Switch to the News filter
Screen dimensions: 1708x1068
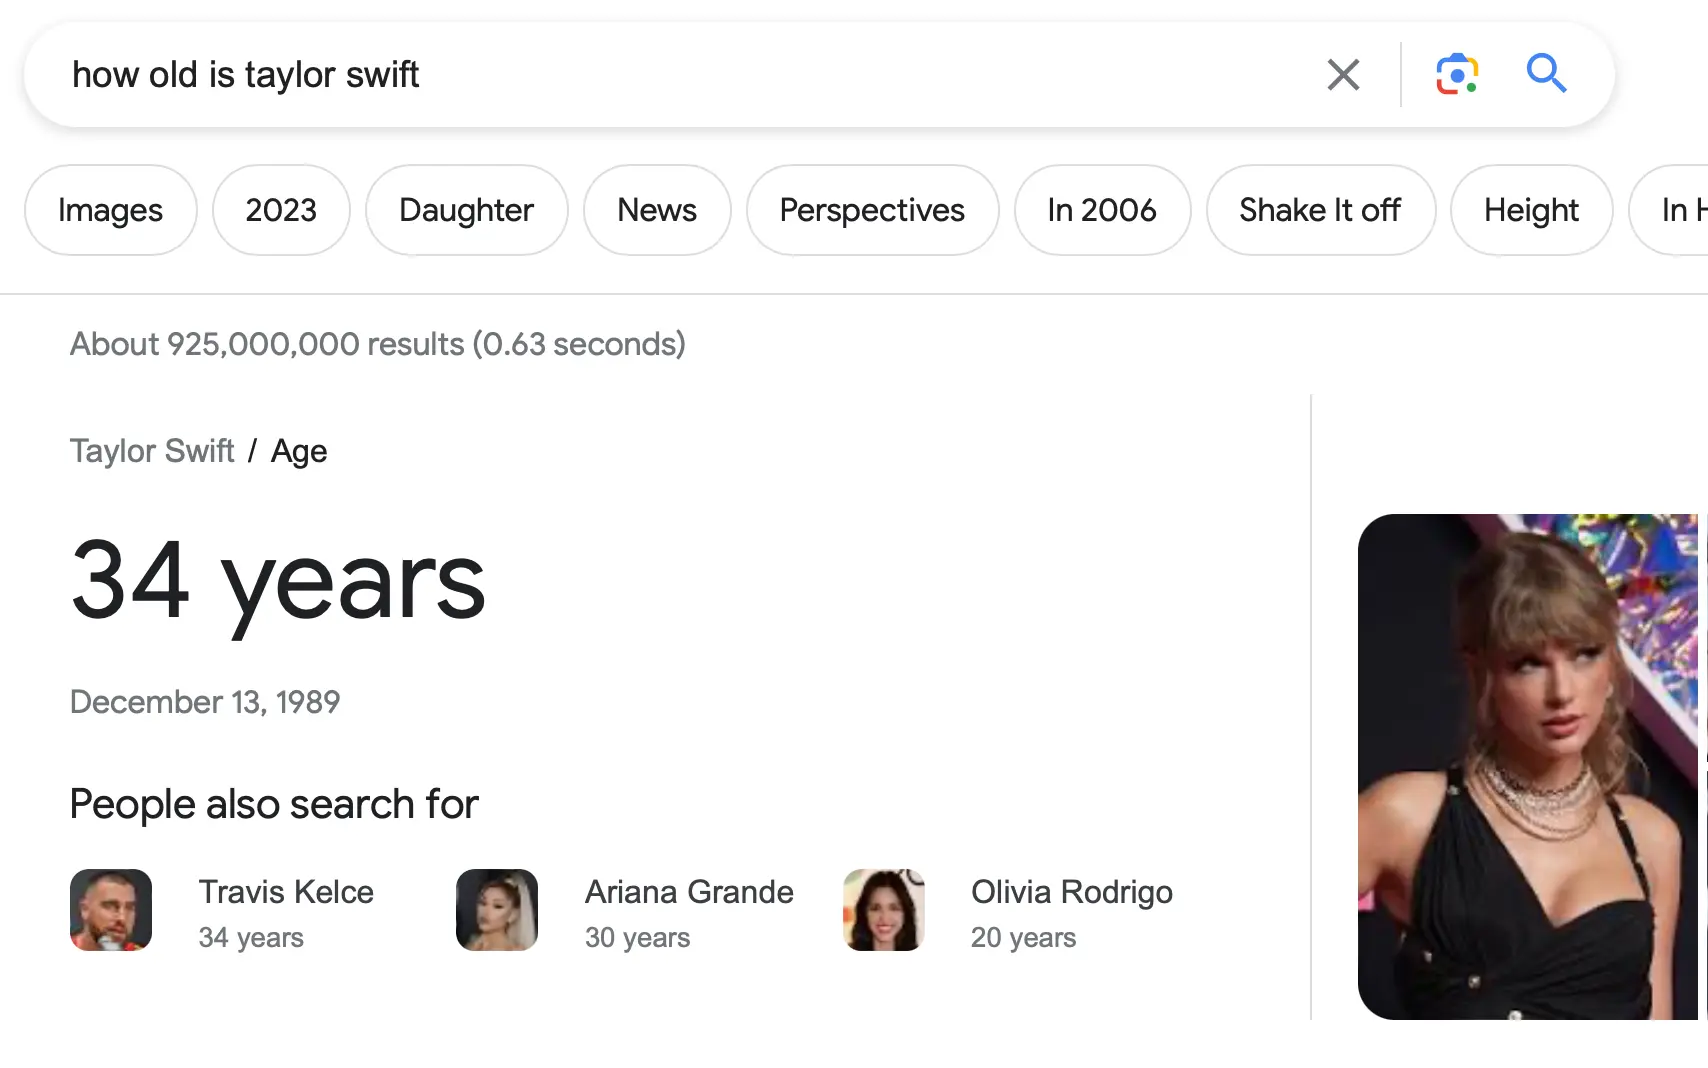click(x=657, y=210)
